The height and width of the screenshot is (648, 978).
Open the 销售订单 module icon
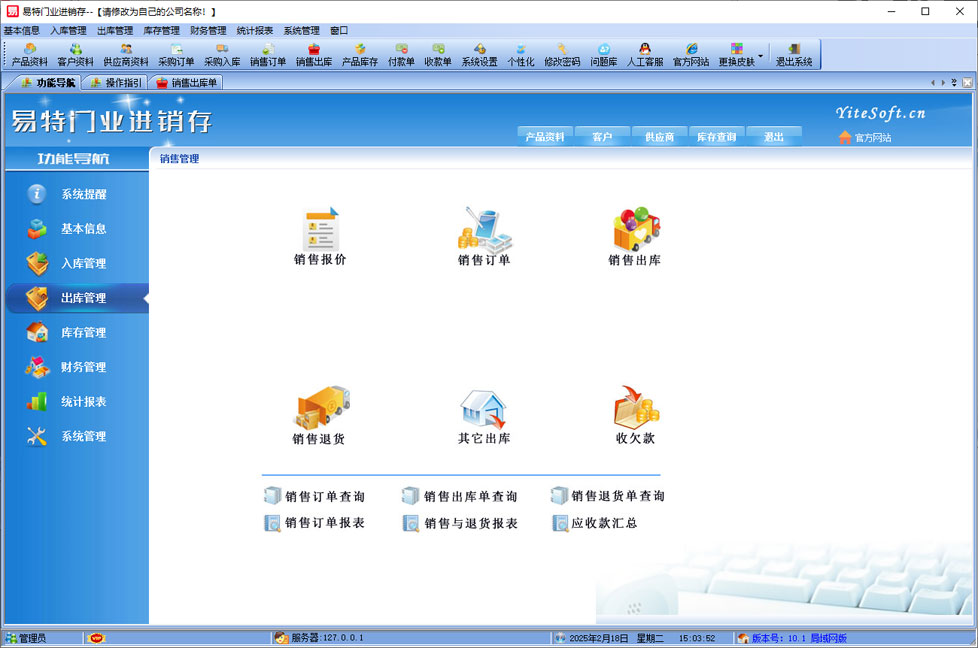484,232
